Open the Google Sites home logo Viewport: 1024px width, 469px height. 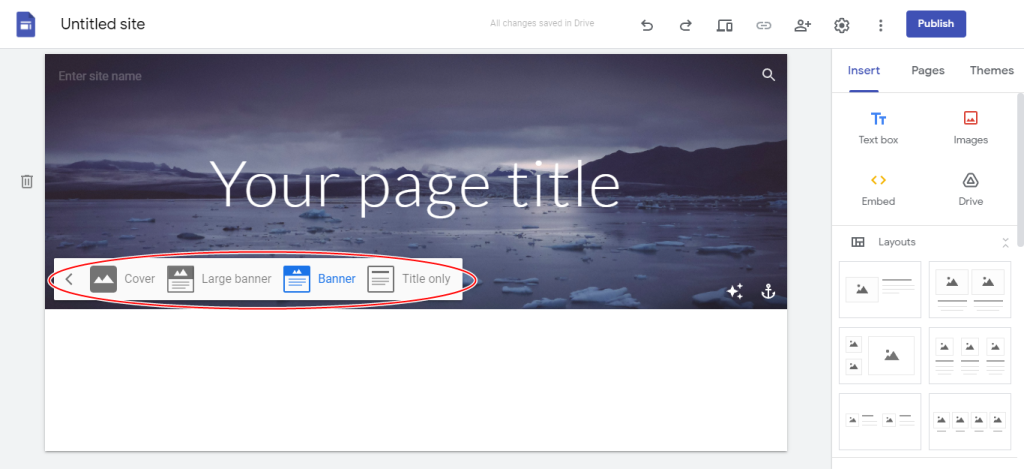click(25, 25)
